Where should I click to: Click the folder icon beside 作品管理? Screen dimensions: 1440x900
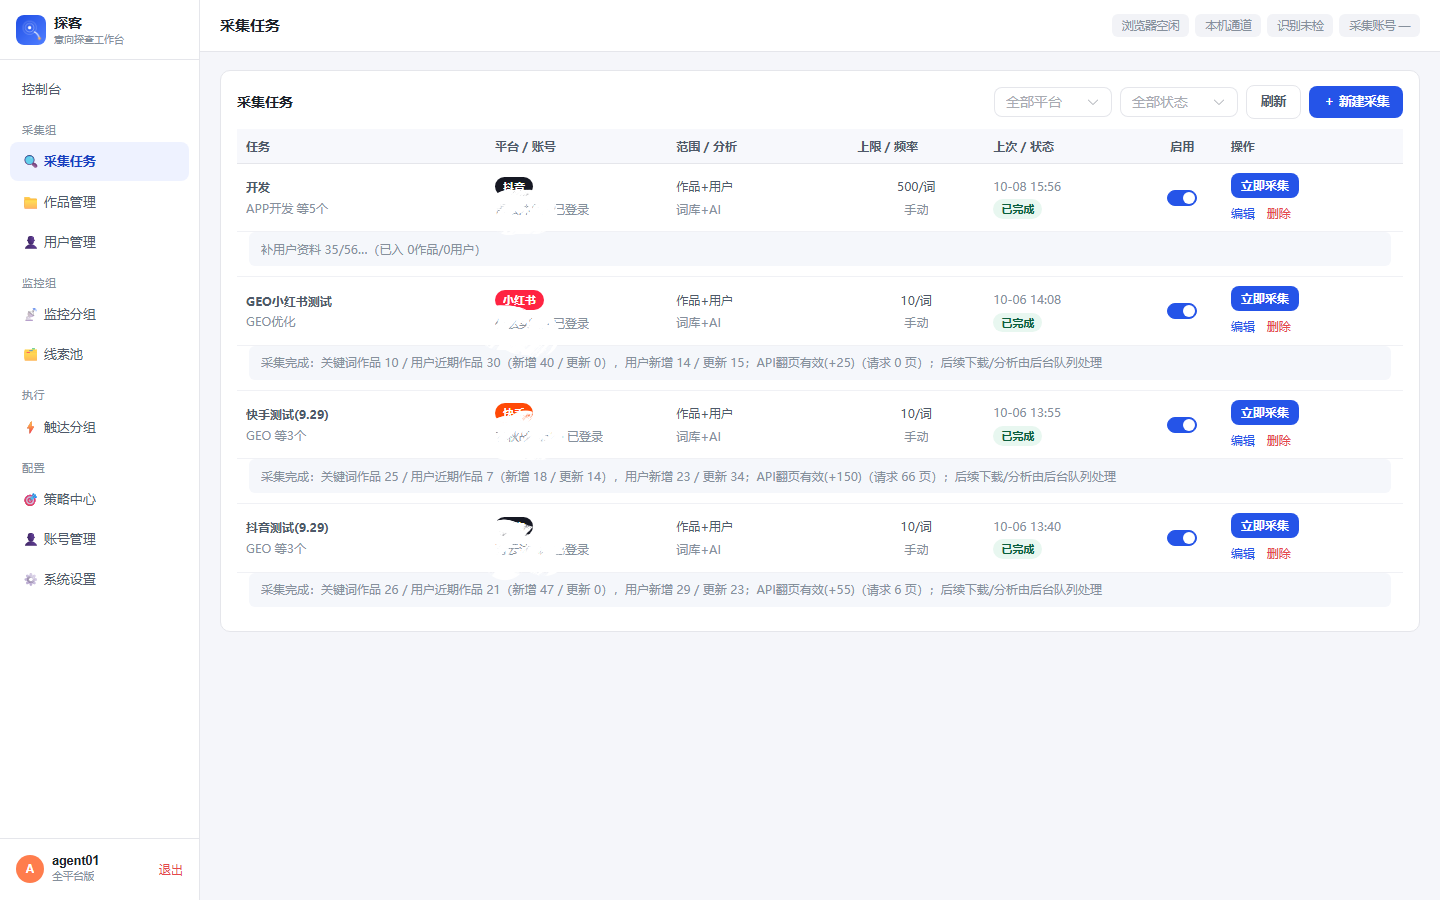[30, 202]
